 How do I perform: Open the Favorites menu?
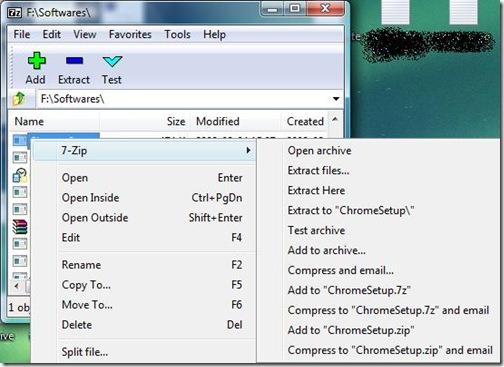pos(130,34)
